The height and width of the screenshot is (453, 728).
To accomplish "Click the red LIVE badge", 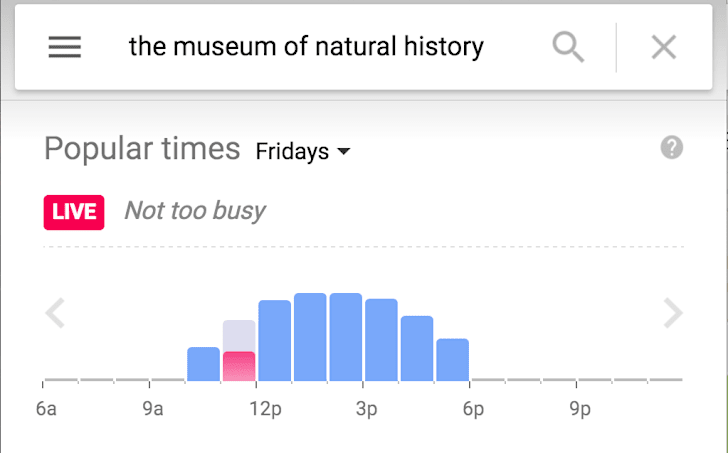I will 74,212.
